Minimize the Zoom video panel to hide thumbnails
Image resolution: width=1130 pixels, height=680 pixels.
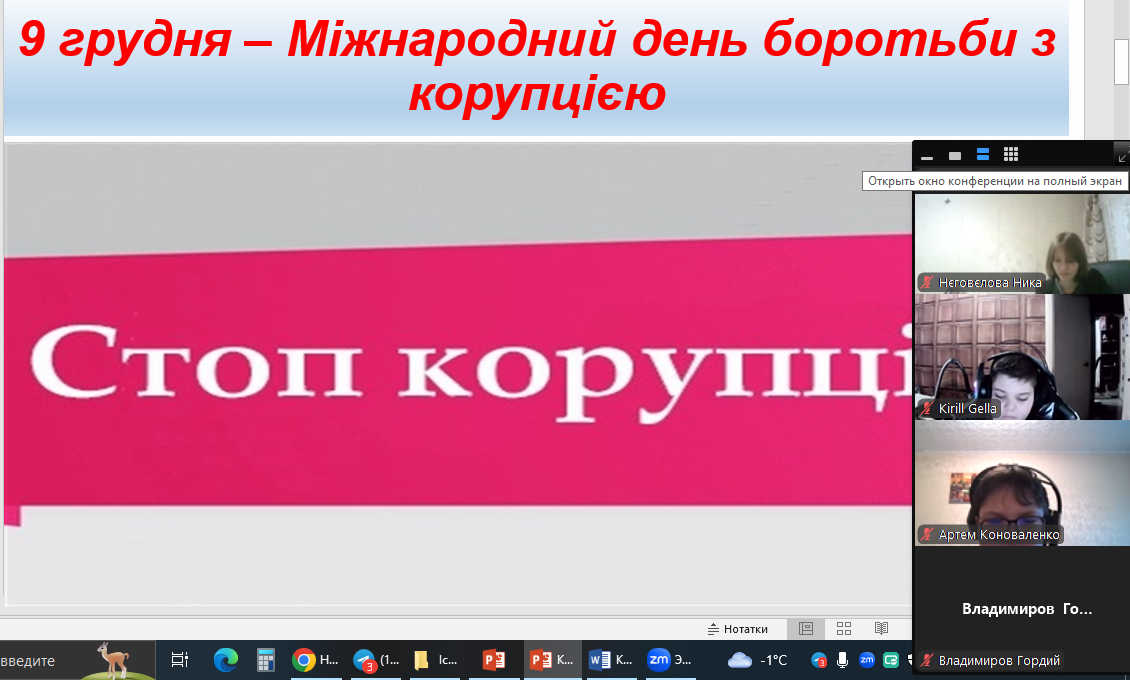pyautogui.click(x=927, y=156)
